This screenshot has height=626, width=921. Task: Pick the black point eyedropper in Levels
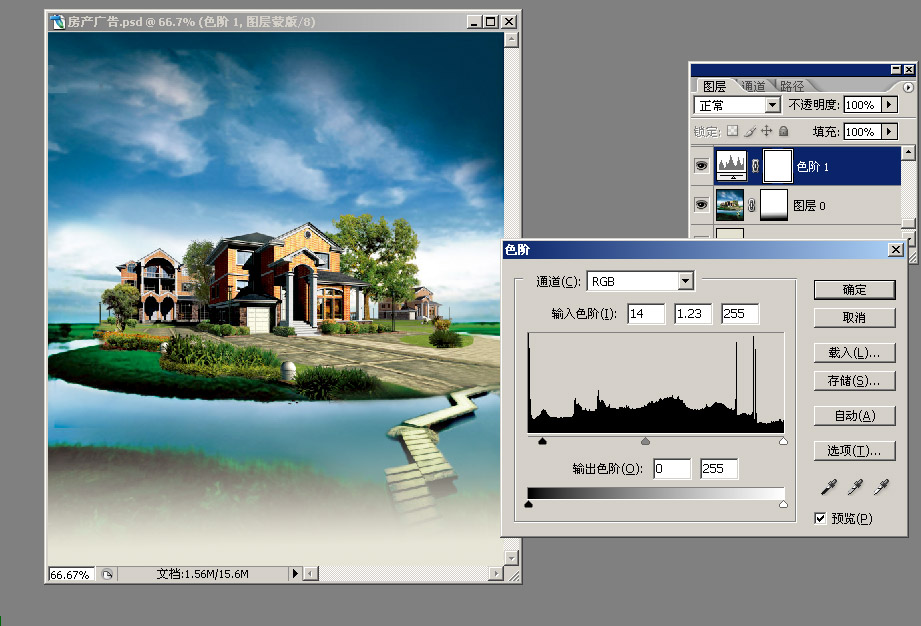828,487
